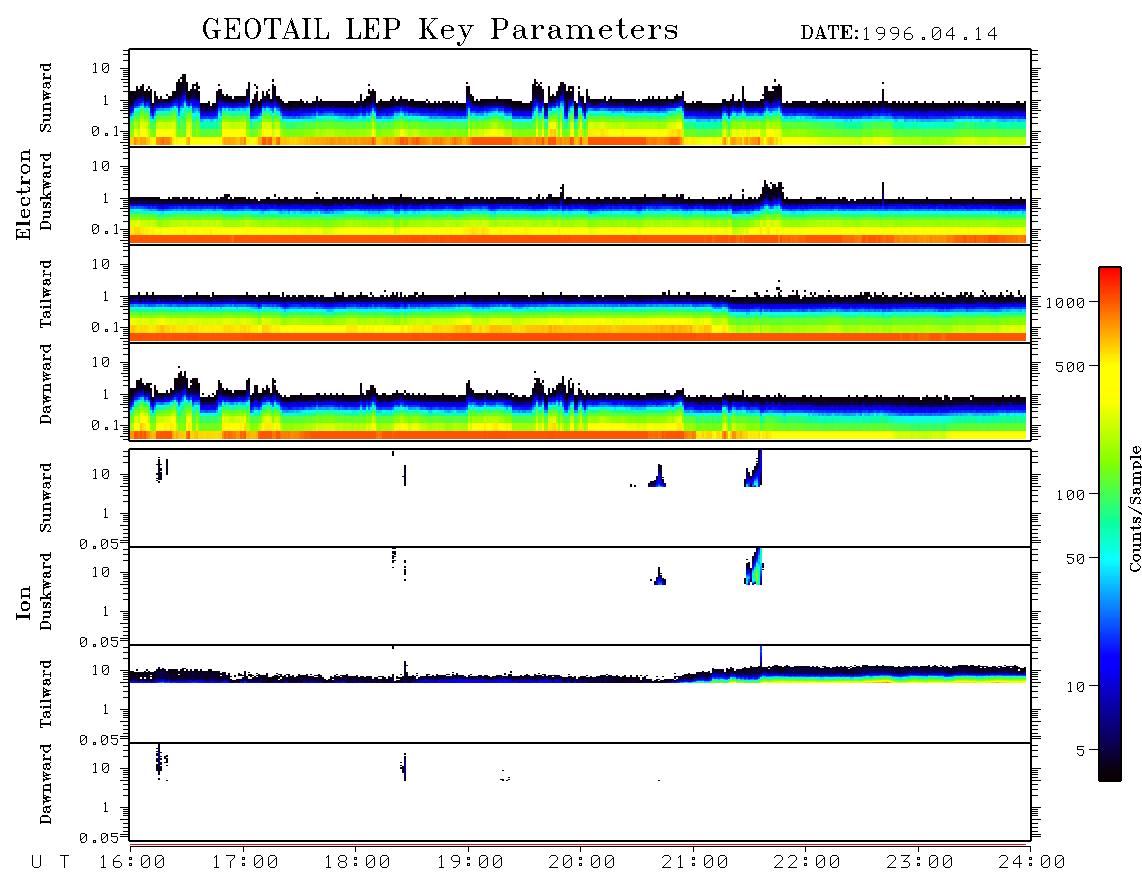Click the 20:00 time tick label

coord(583,863)
